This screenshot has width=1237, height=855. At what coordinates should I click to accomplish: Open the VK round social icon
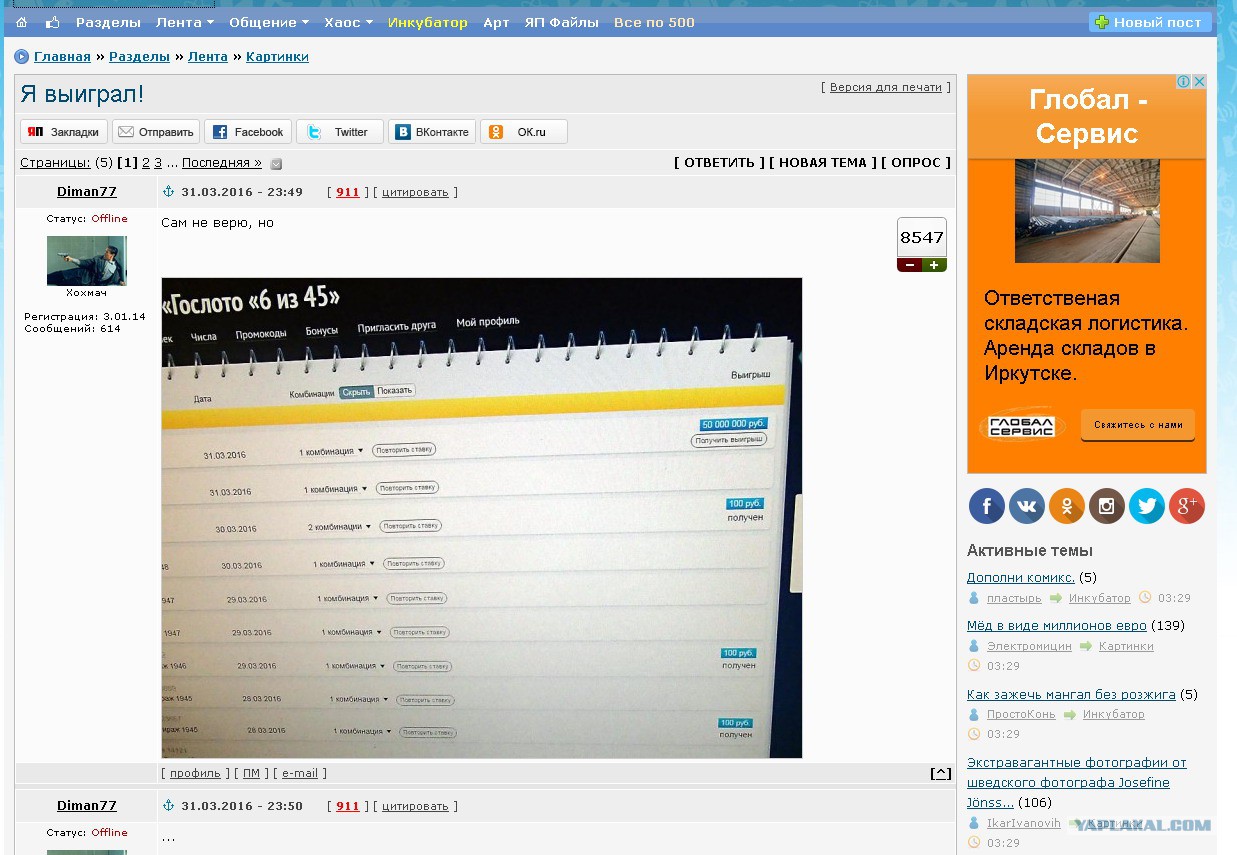click(1026, 507)
